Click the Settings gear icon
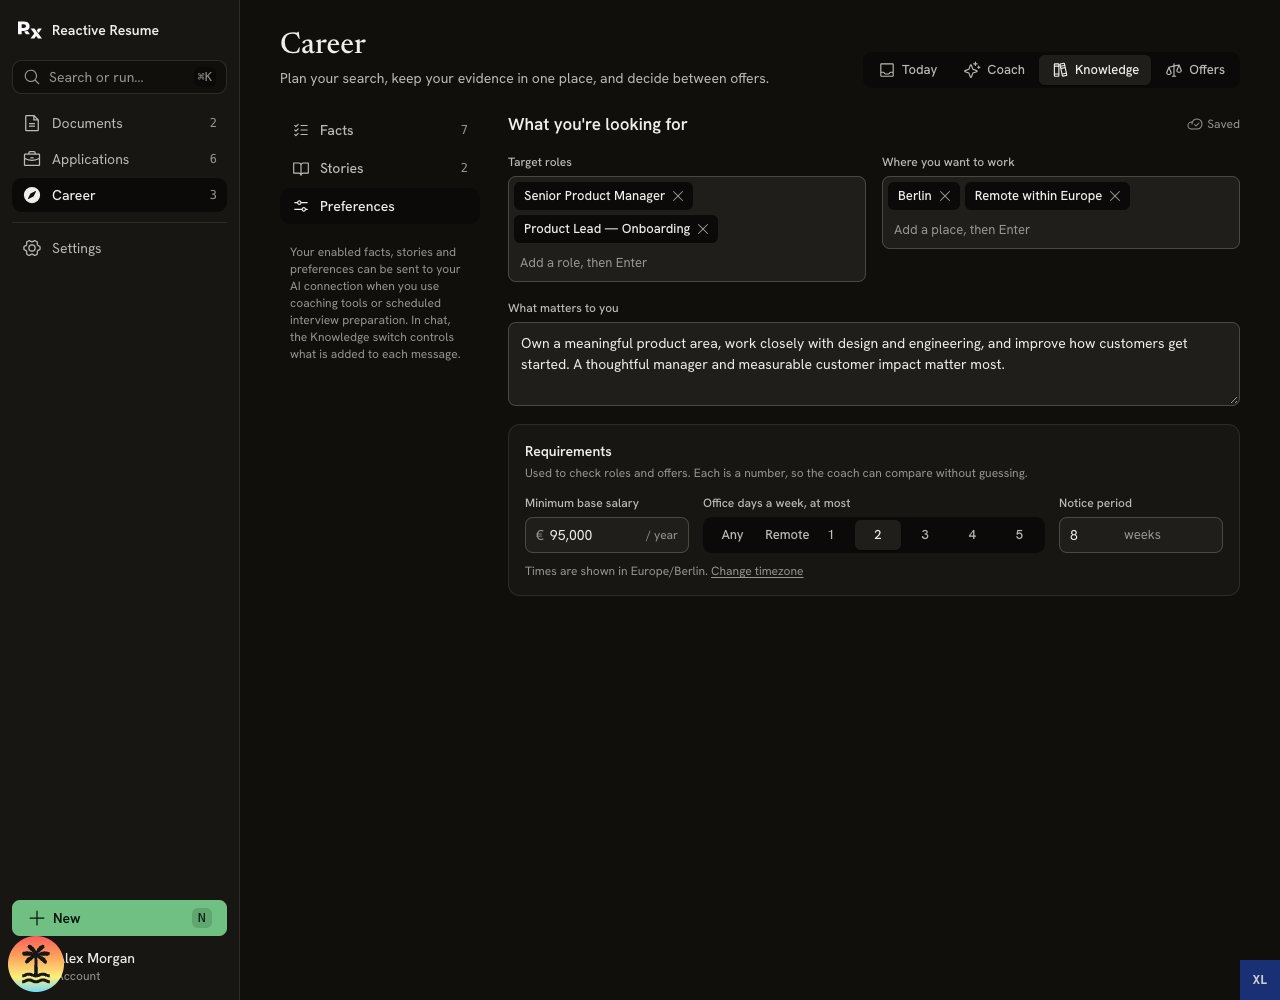The width and height of the screenshot is (1280, 1000). coord(32,248)
